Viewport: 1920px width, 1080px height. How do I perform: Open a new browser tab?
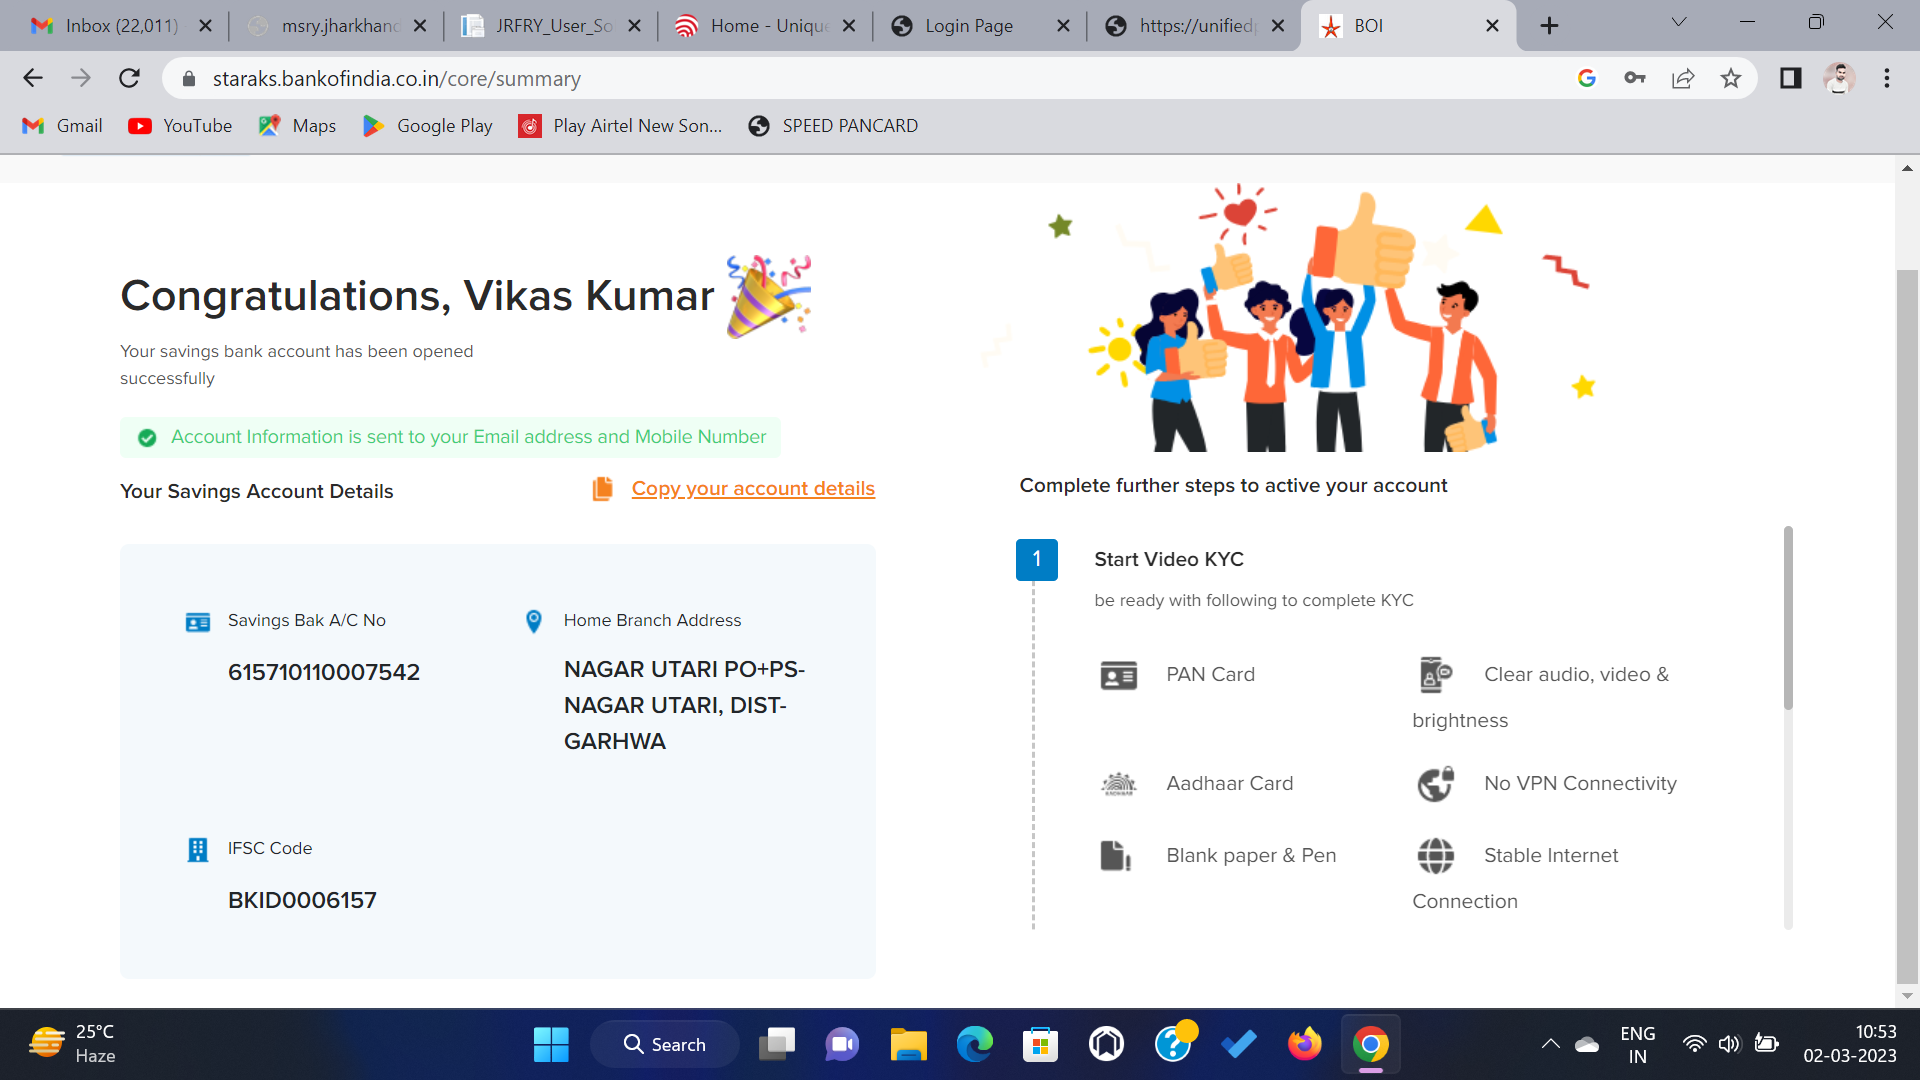[1549, 26]
